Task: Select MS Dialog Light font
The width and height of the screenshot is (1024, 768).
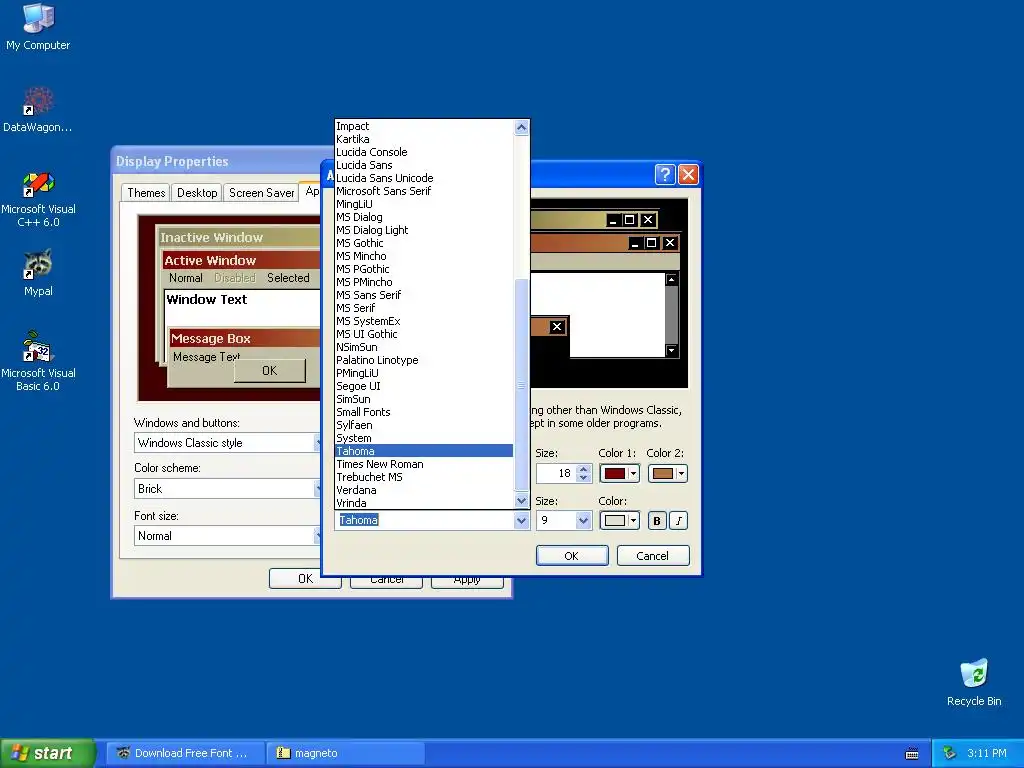Action: (x=424, y=230)
